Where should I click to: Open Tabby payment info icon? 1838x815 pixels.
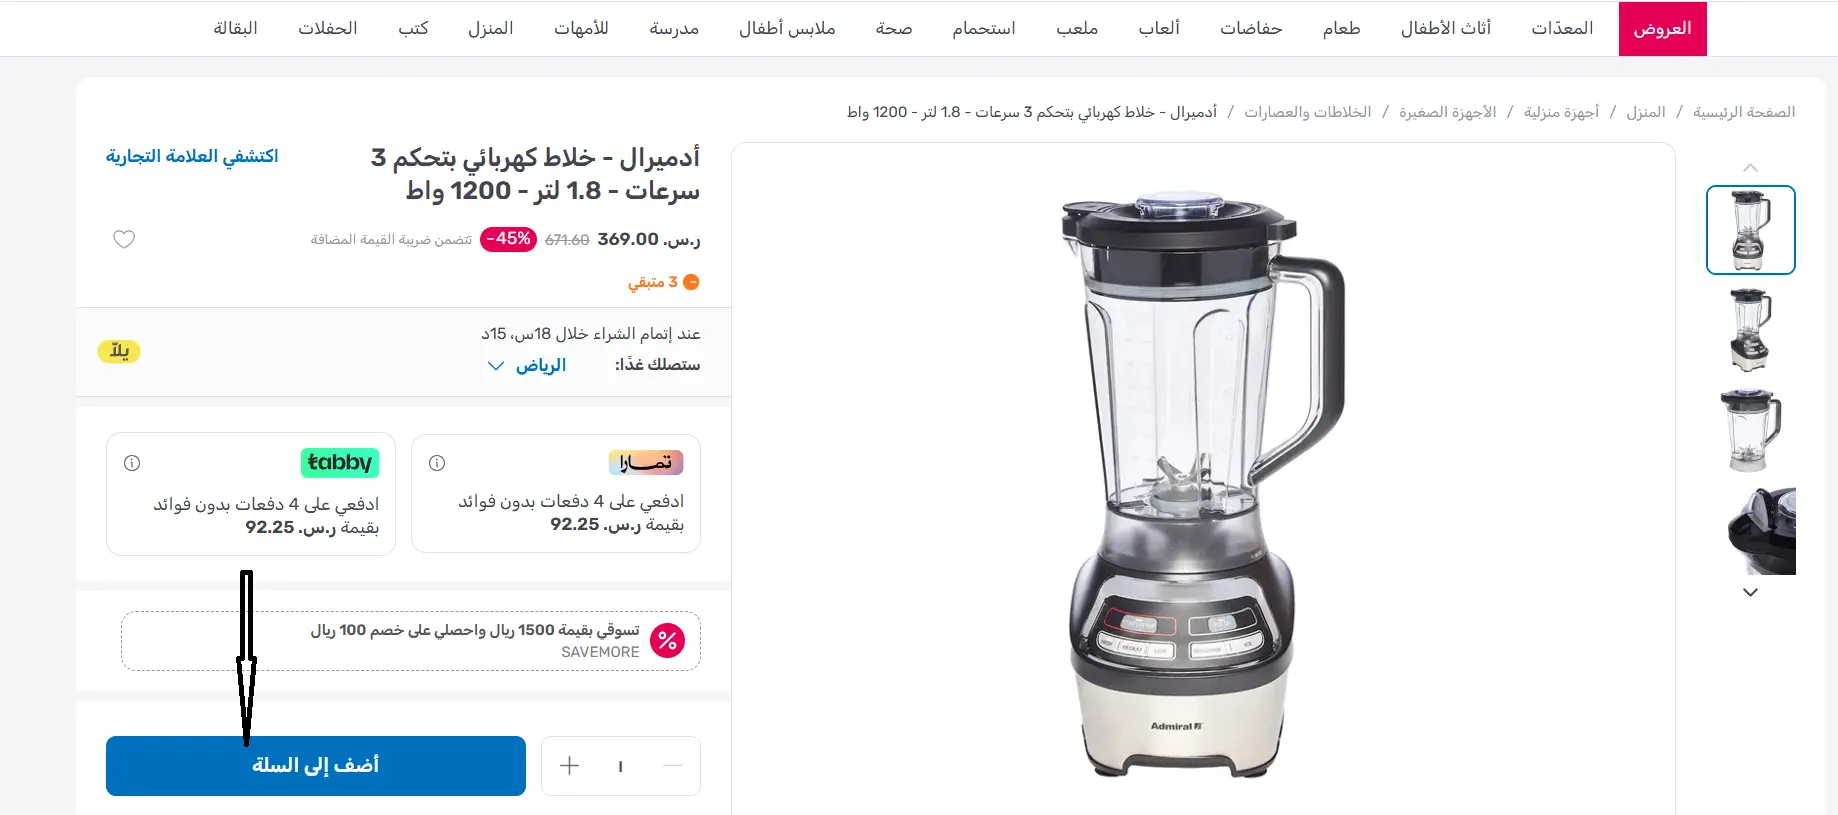(132, 463)
